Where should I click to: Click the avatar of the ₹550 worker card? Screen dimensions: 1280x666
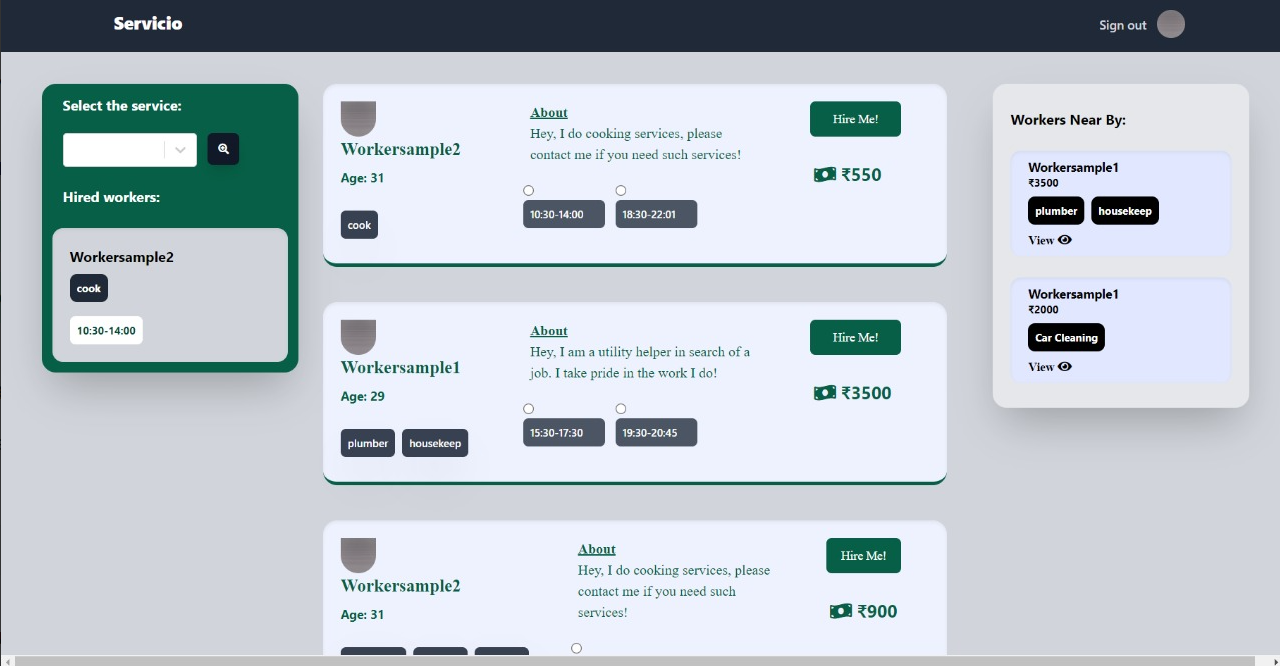(x=358, y=118)
